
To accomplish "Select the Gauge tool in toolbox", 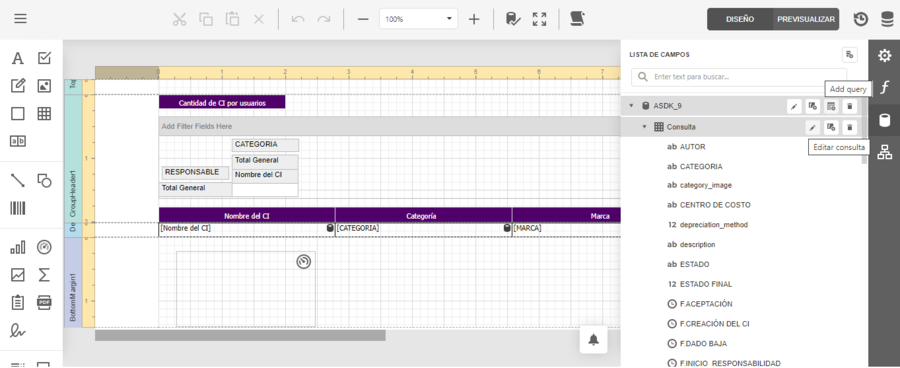I will tap(44, 247).
